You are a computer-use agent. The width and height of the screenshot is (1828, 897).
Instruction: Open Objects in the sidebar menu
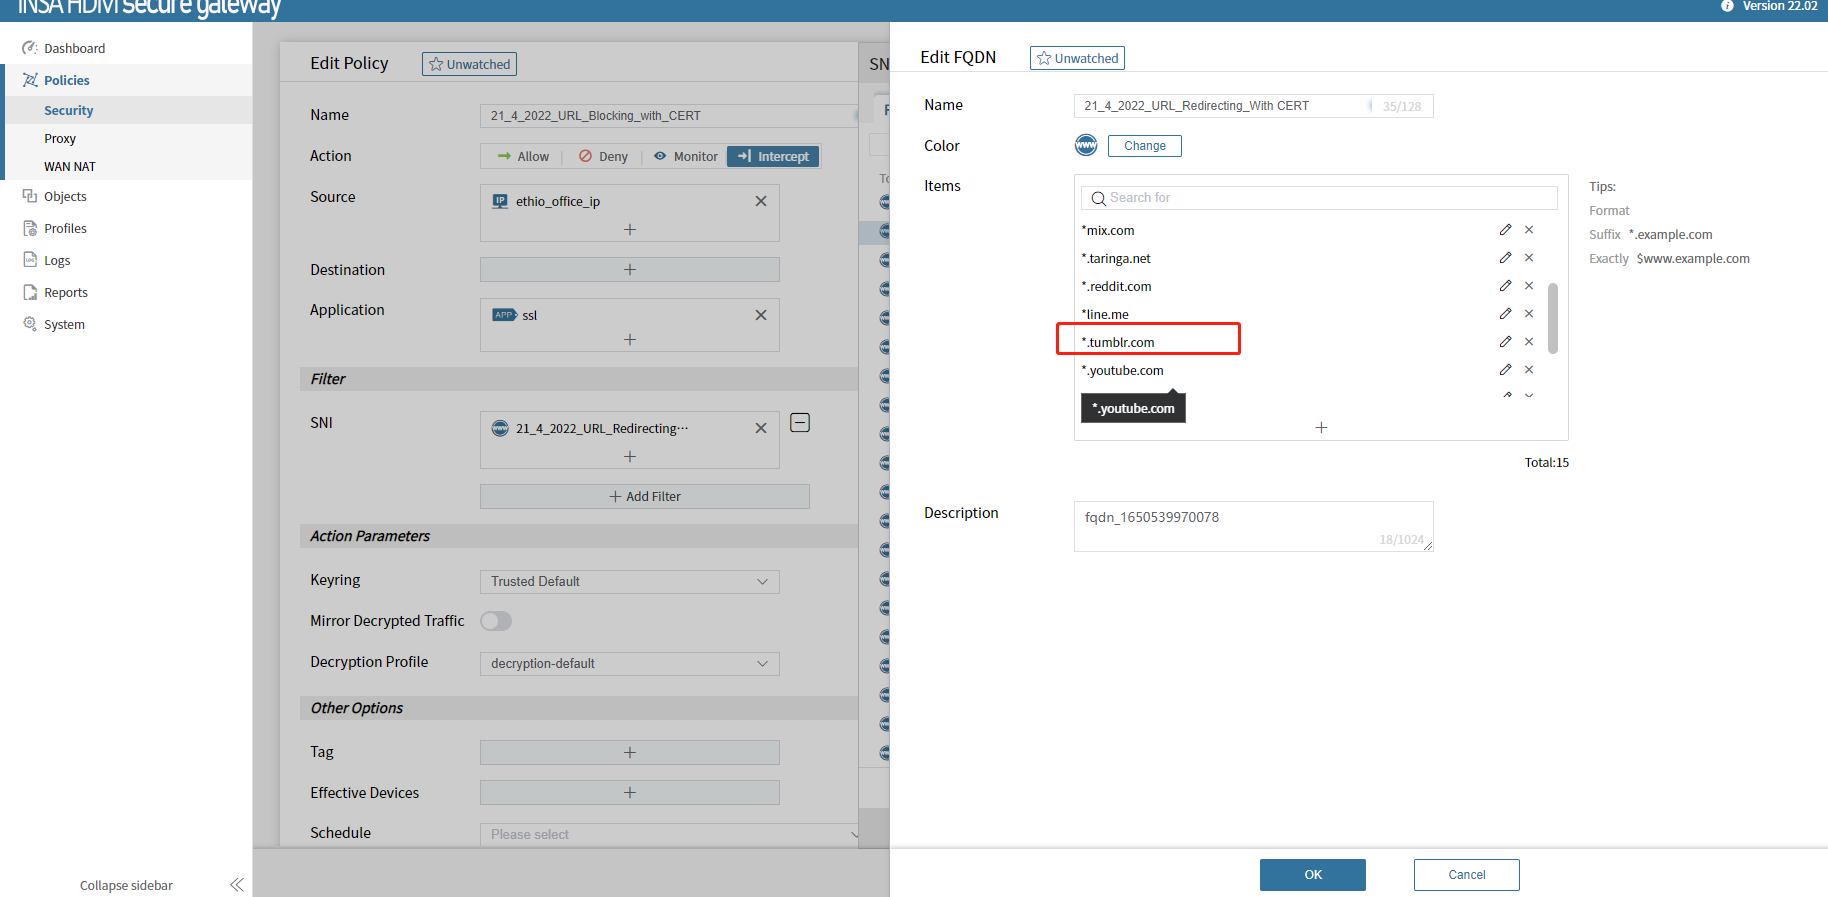pos(65,197)
